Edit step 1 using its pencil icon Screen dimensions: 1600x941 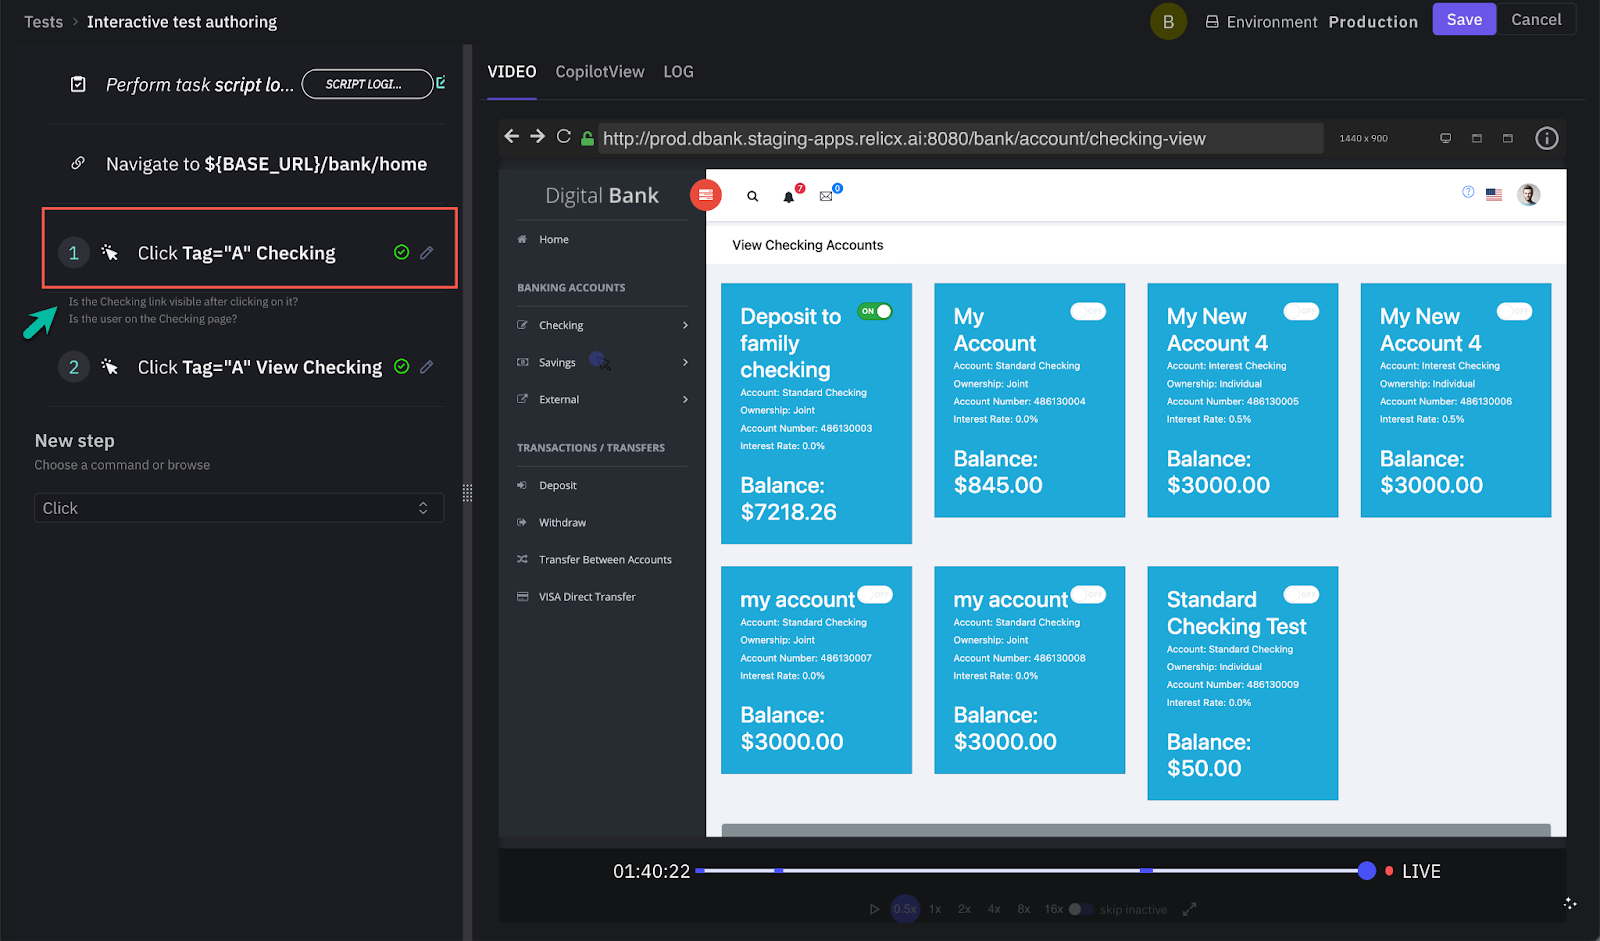[428, 253]
